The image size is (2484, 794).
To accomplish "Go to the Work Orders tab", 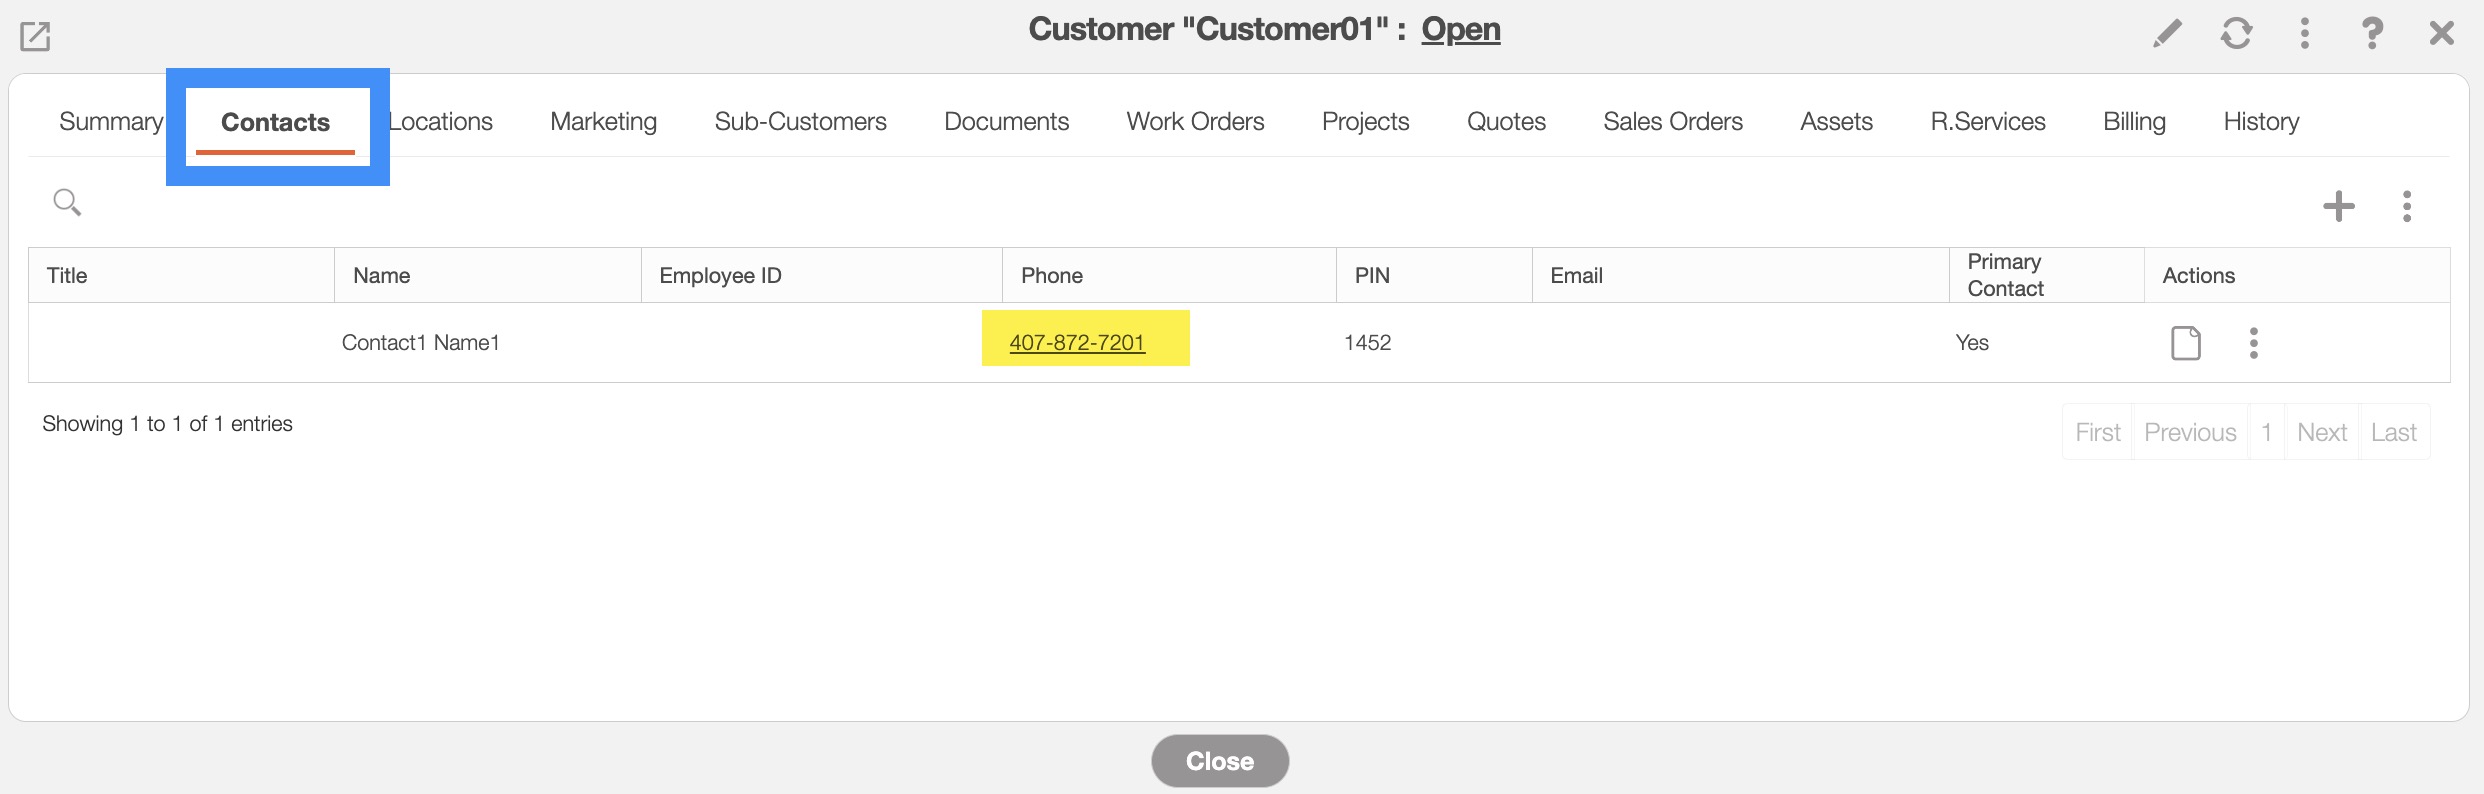I will (1195, 122).
